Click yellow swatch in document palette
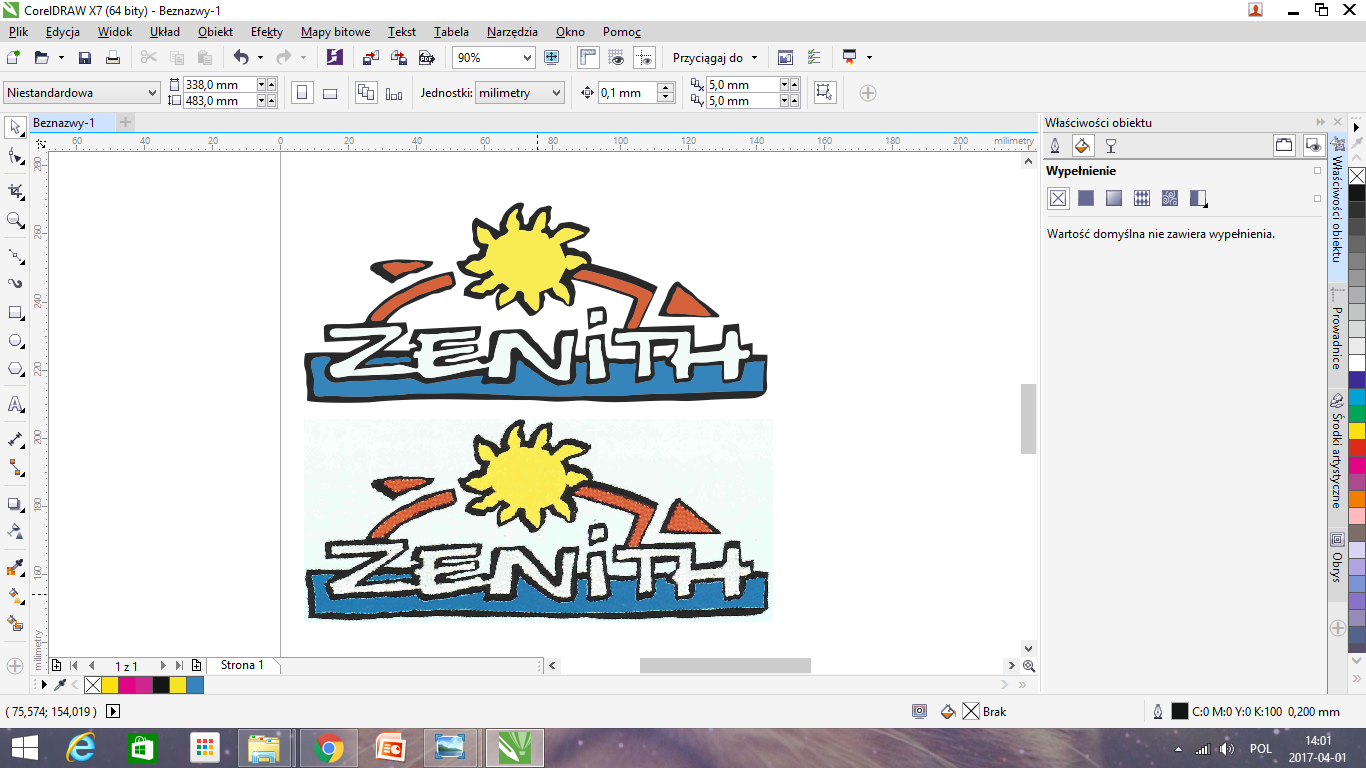This screenshot has width=1366, height=768. click(110, 685)
